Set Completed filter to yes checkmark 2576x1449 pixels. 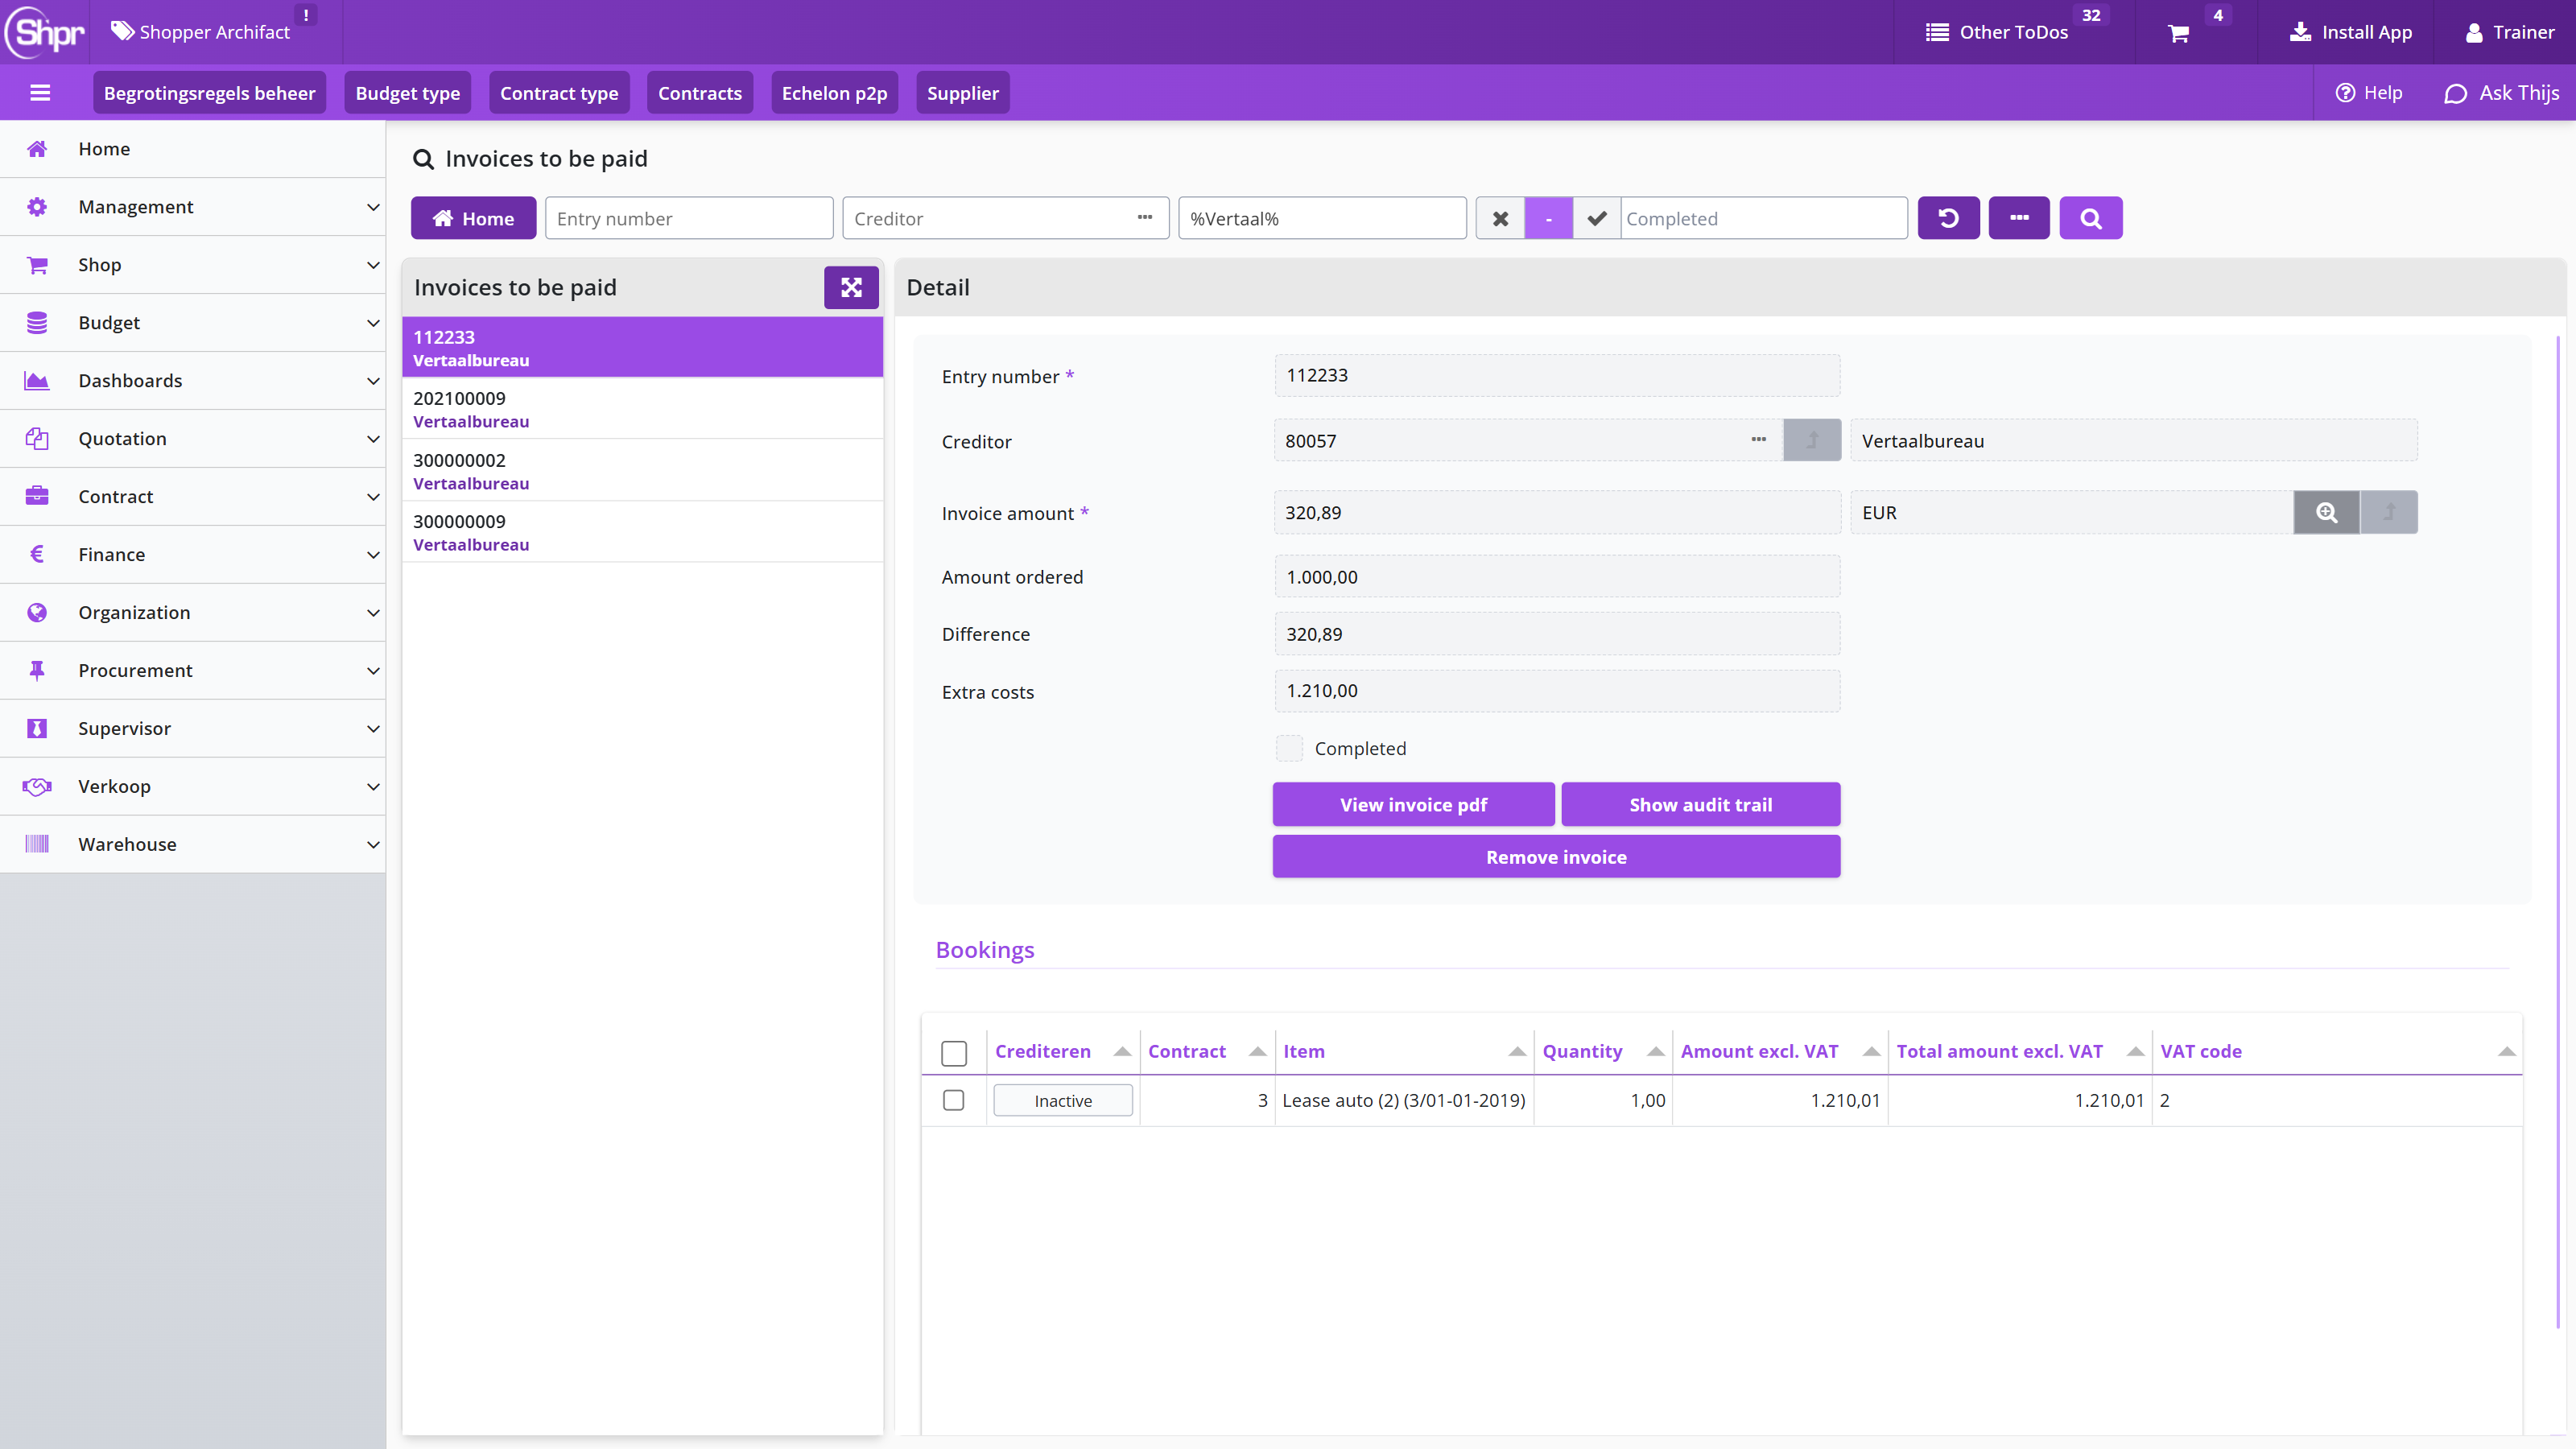[1597, 218]
